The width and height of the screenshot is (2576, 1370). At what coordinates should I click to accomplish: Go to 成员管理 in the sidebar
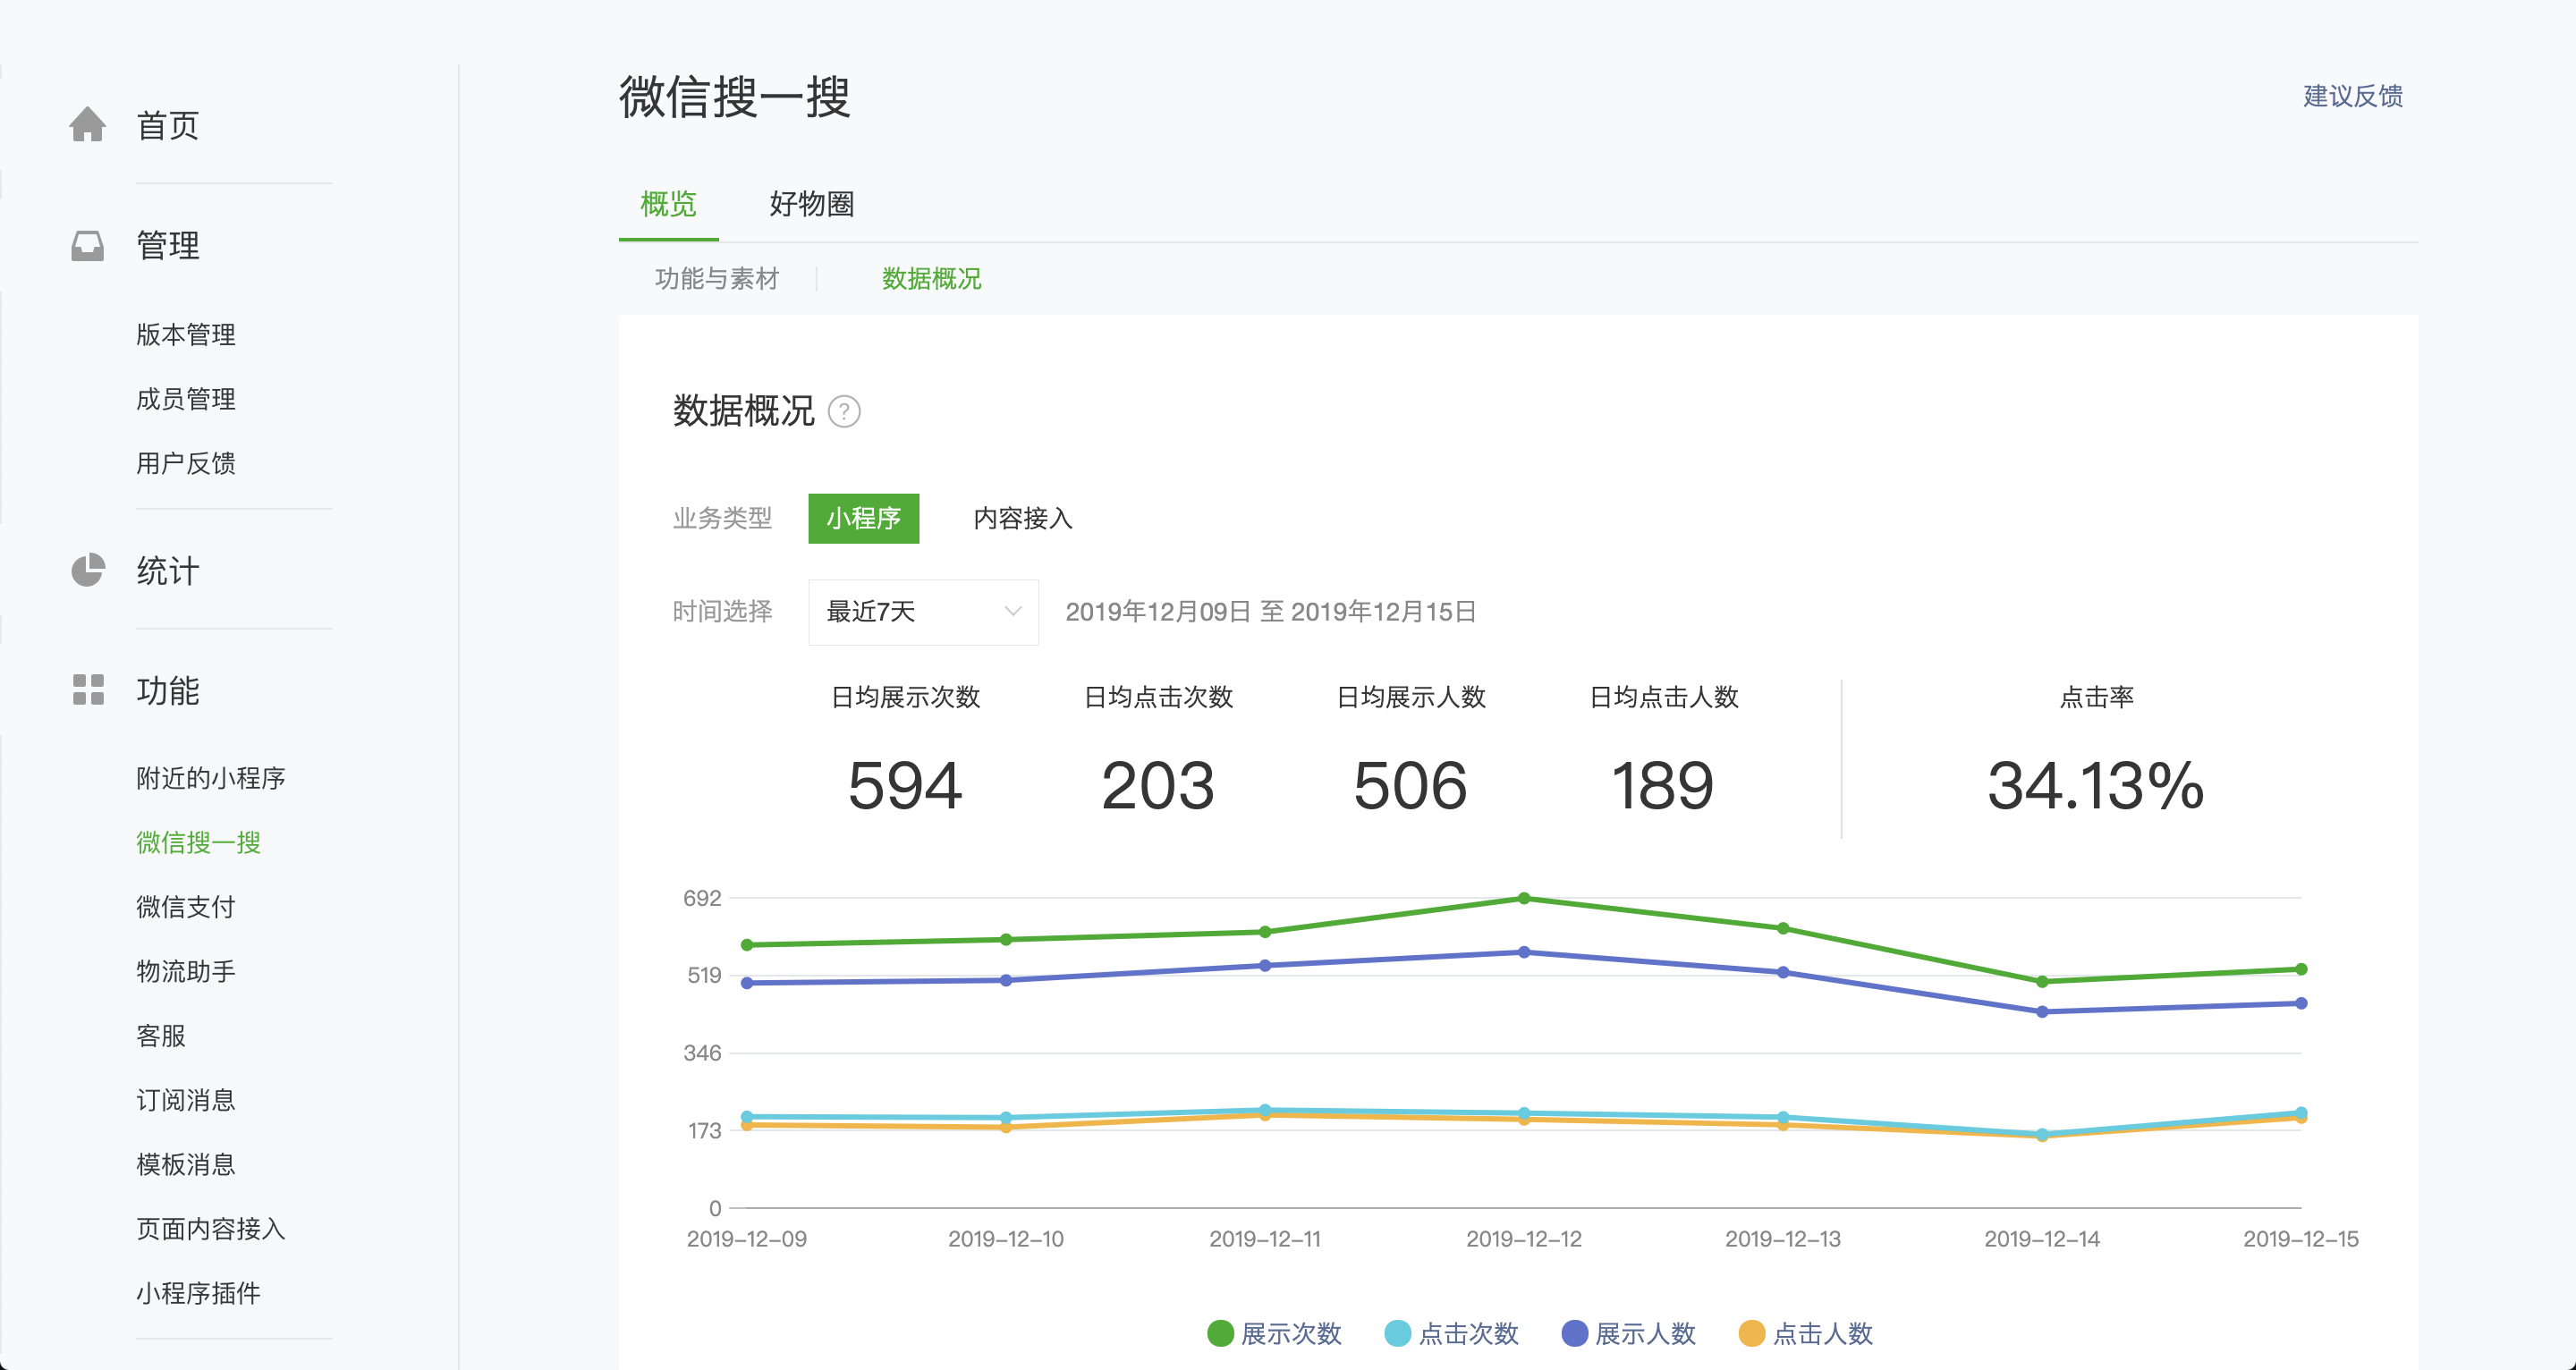coord(186,399)
